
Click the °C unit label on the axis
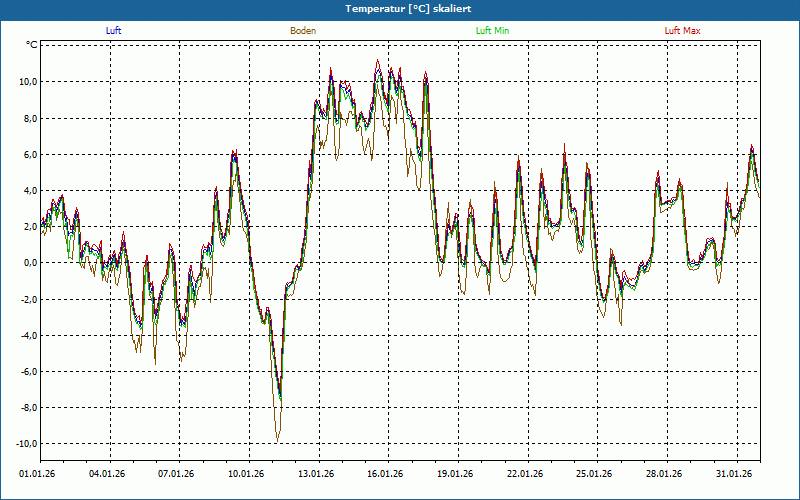32,45
